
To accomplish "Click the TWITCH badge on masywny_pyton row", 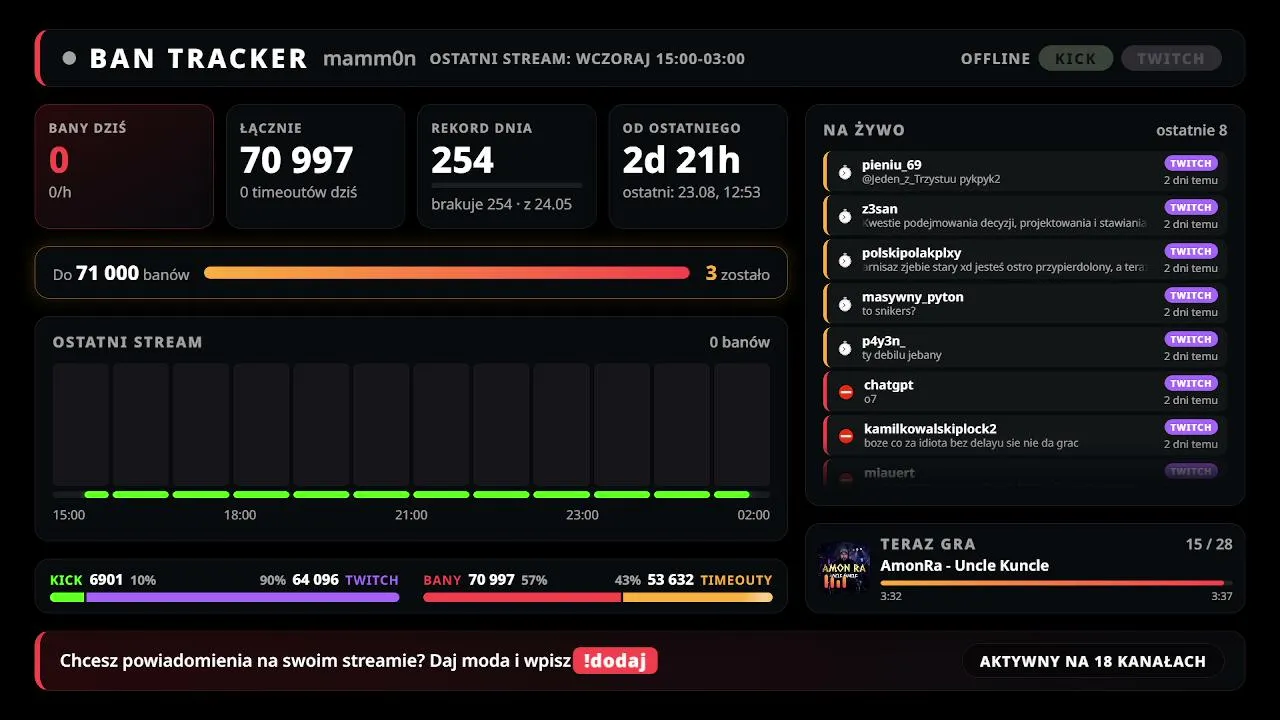I will point(1190,295).
